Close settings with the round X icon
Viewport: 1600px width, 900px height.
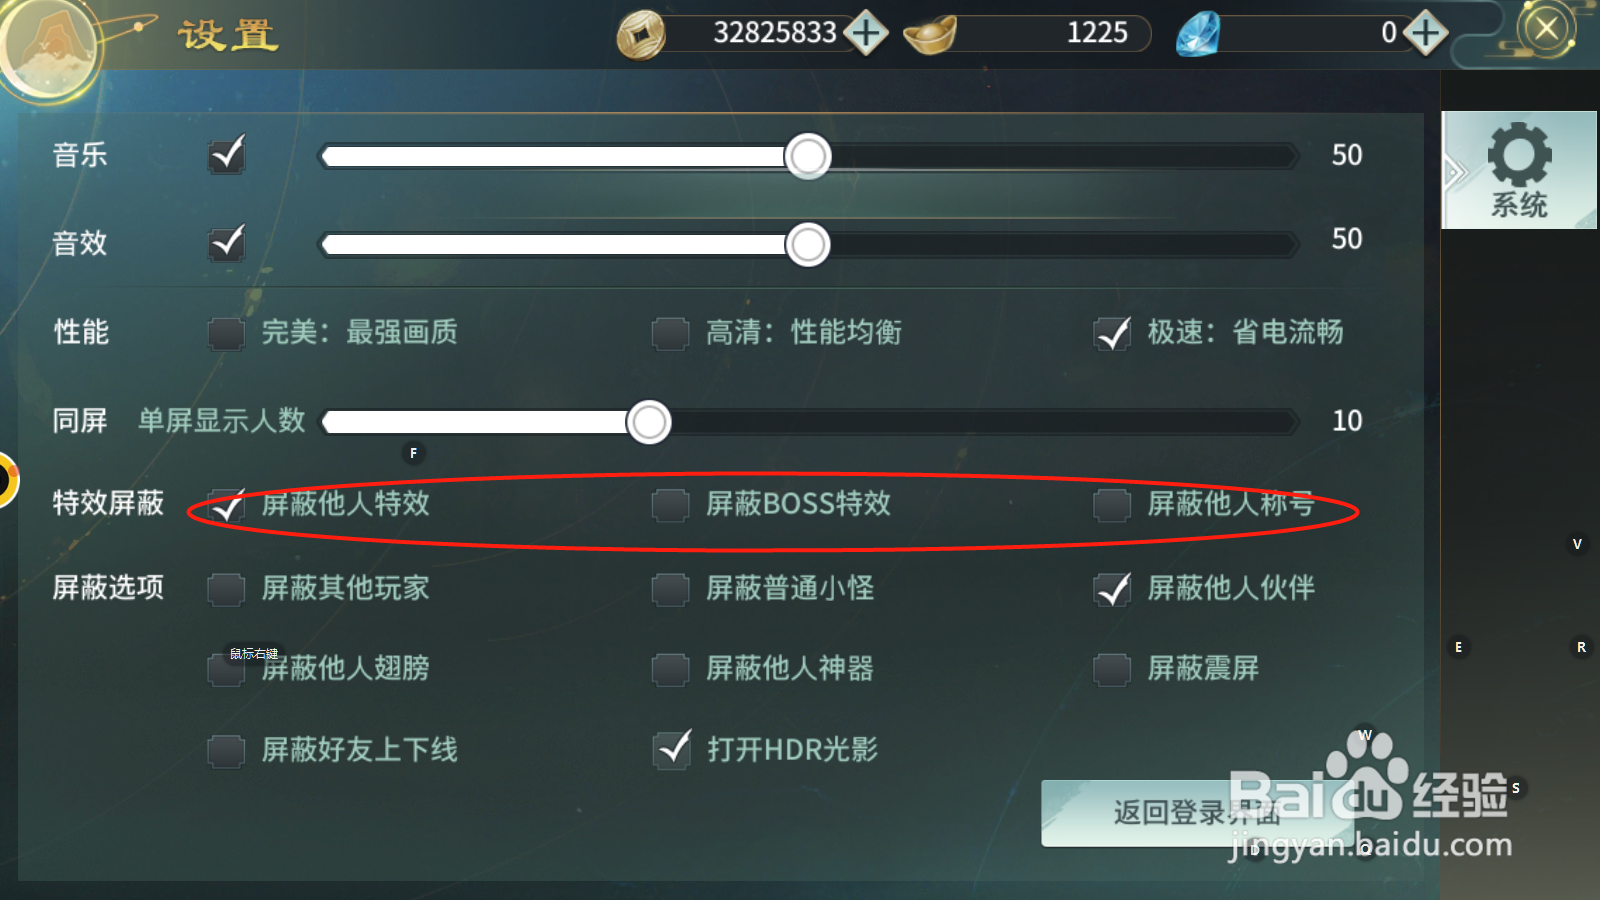pos(1546,29)
